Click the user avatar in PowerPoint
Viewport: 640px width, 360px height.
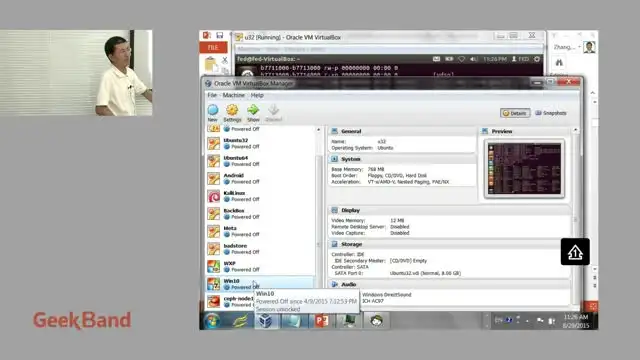click(589, 47)
